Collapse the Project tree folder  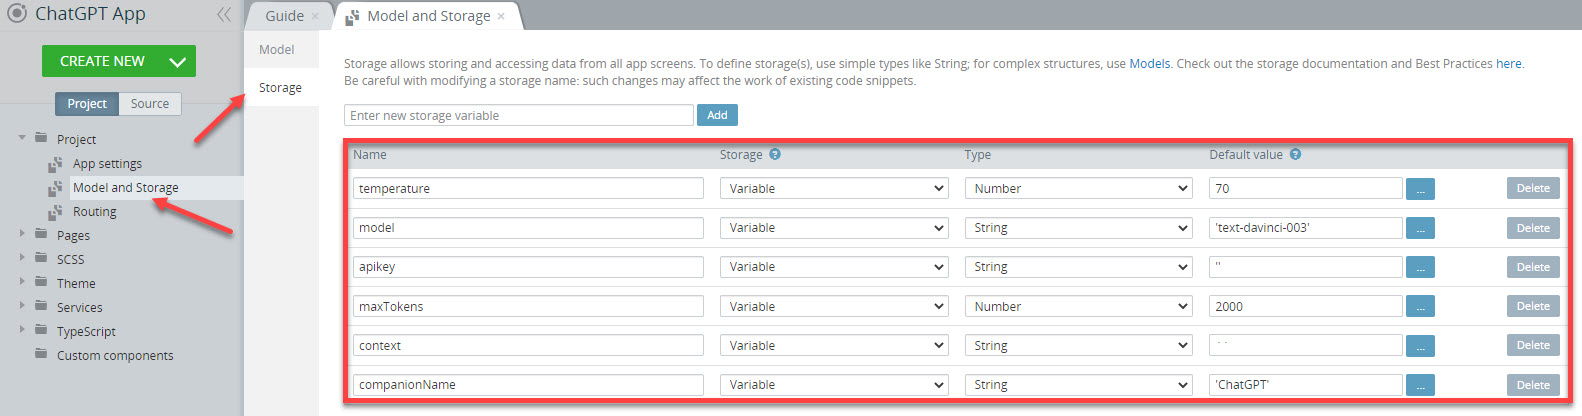click(x=22, y=138)
